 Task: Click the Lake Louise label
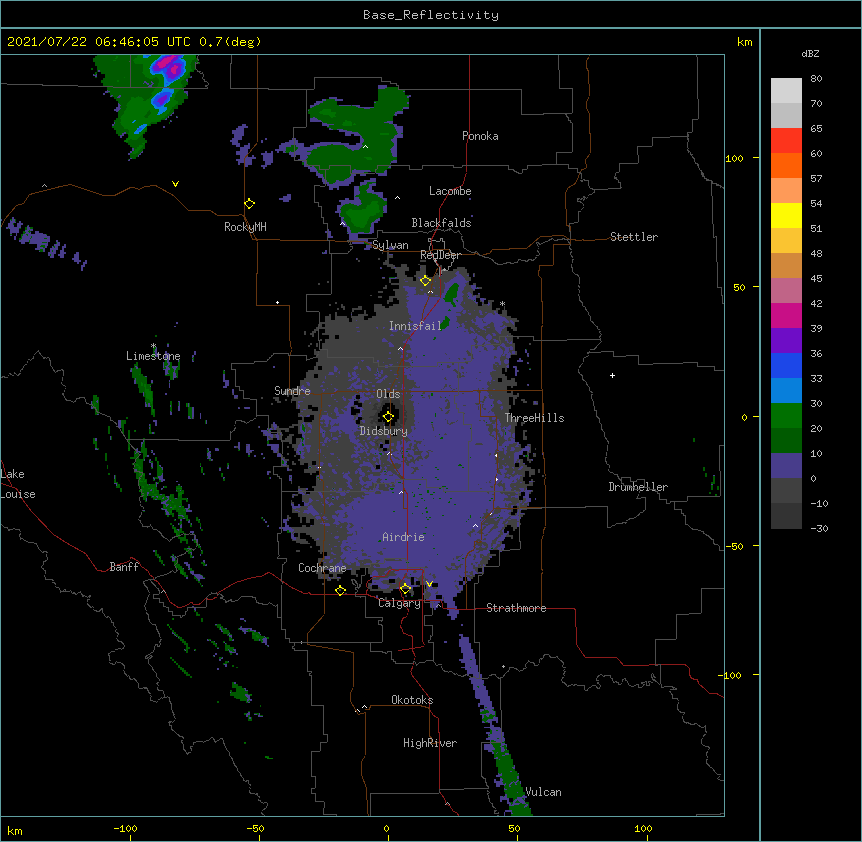[x=18, y=484]
